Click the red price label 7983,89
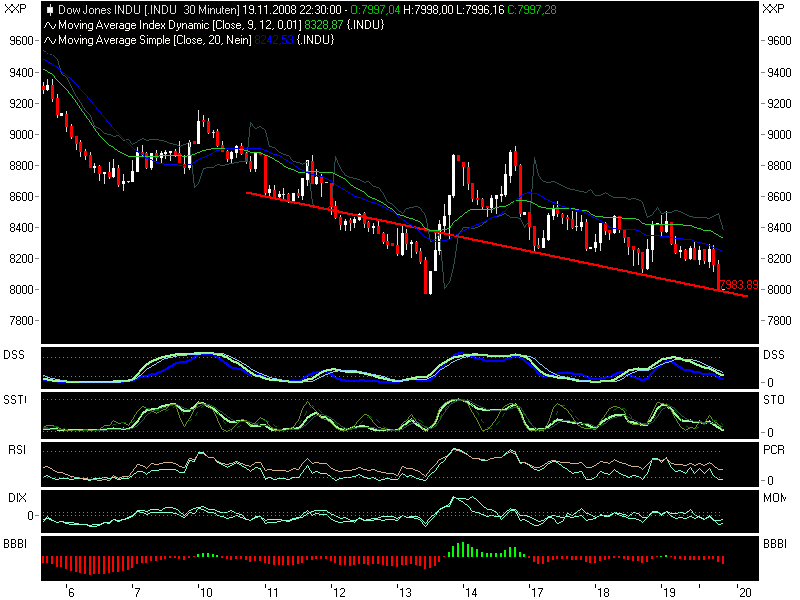The width and height of the screenshot is (800, 600). pos(739,285)
